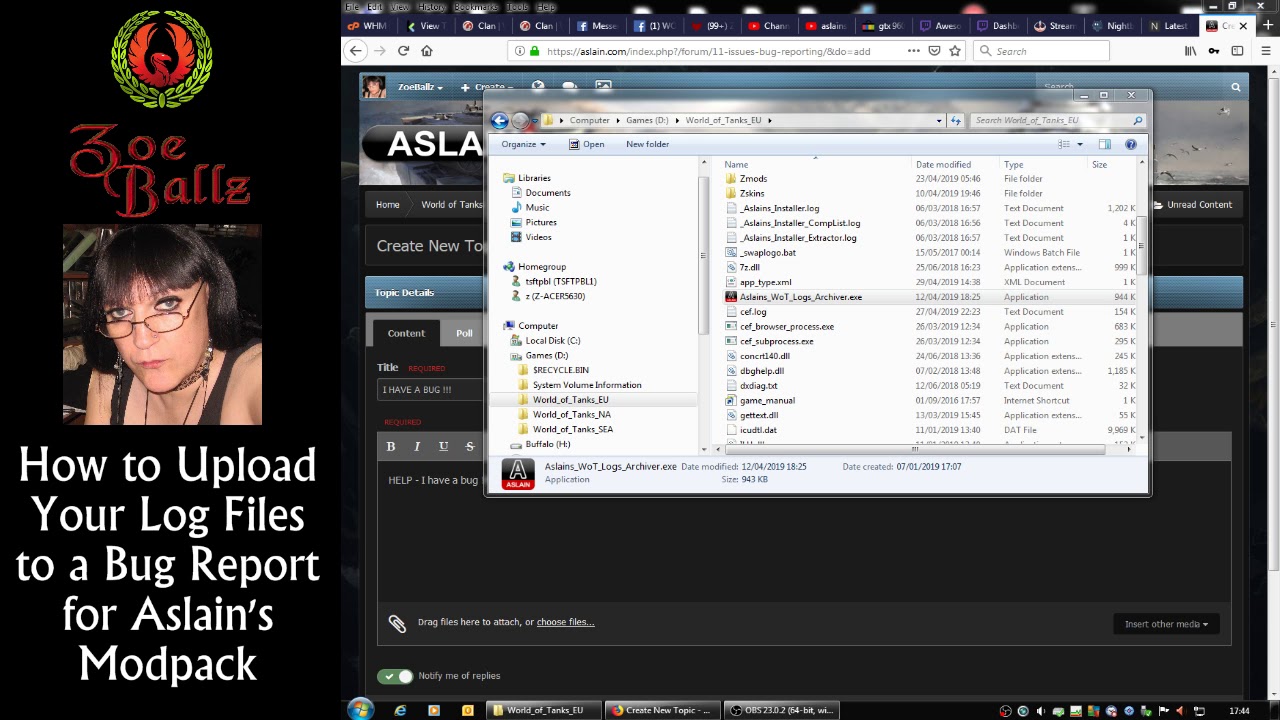Click the paperclip attachment icon
Viewport: 1280px width, 720px height.
[397, 623]
